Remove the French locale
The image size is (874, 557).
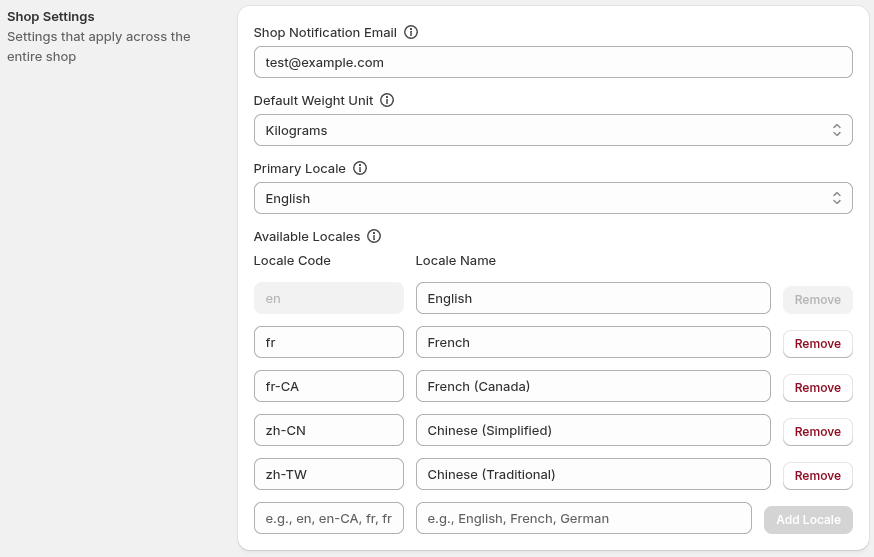pyautogui.click(x=818, y=344)
